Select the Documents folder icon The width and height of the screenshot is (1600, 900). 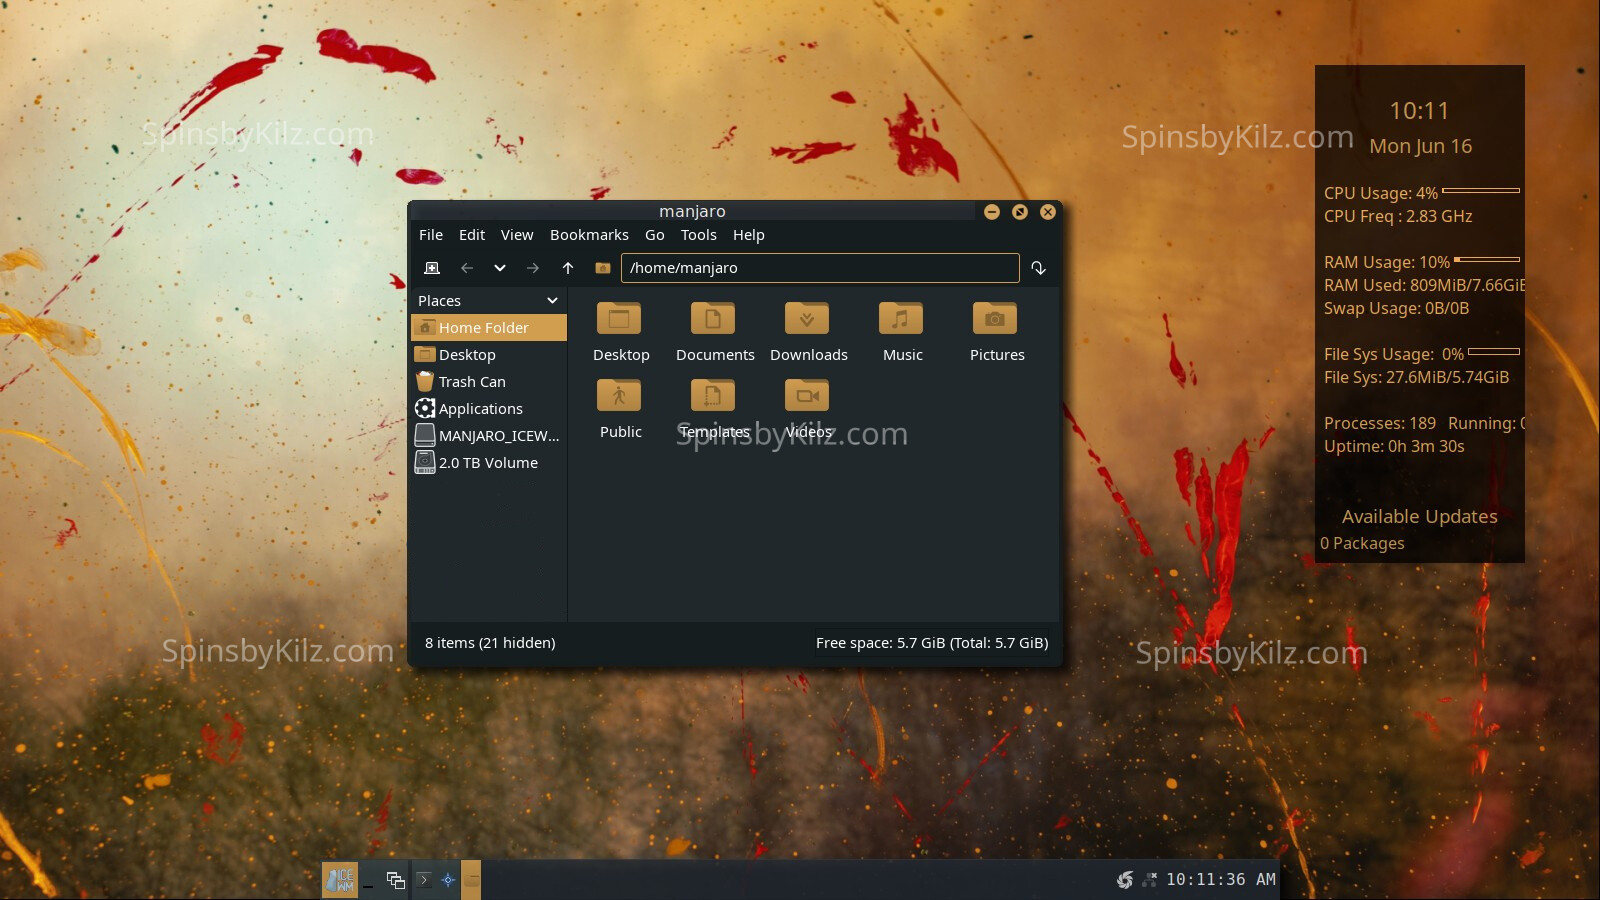[x=713, y=319]
